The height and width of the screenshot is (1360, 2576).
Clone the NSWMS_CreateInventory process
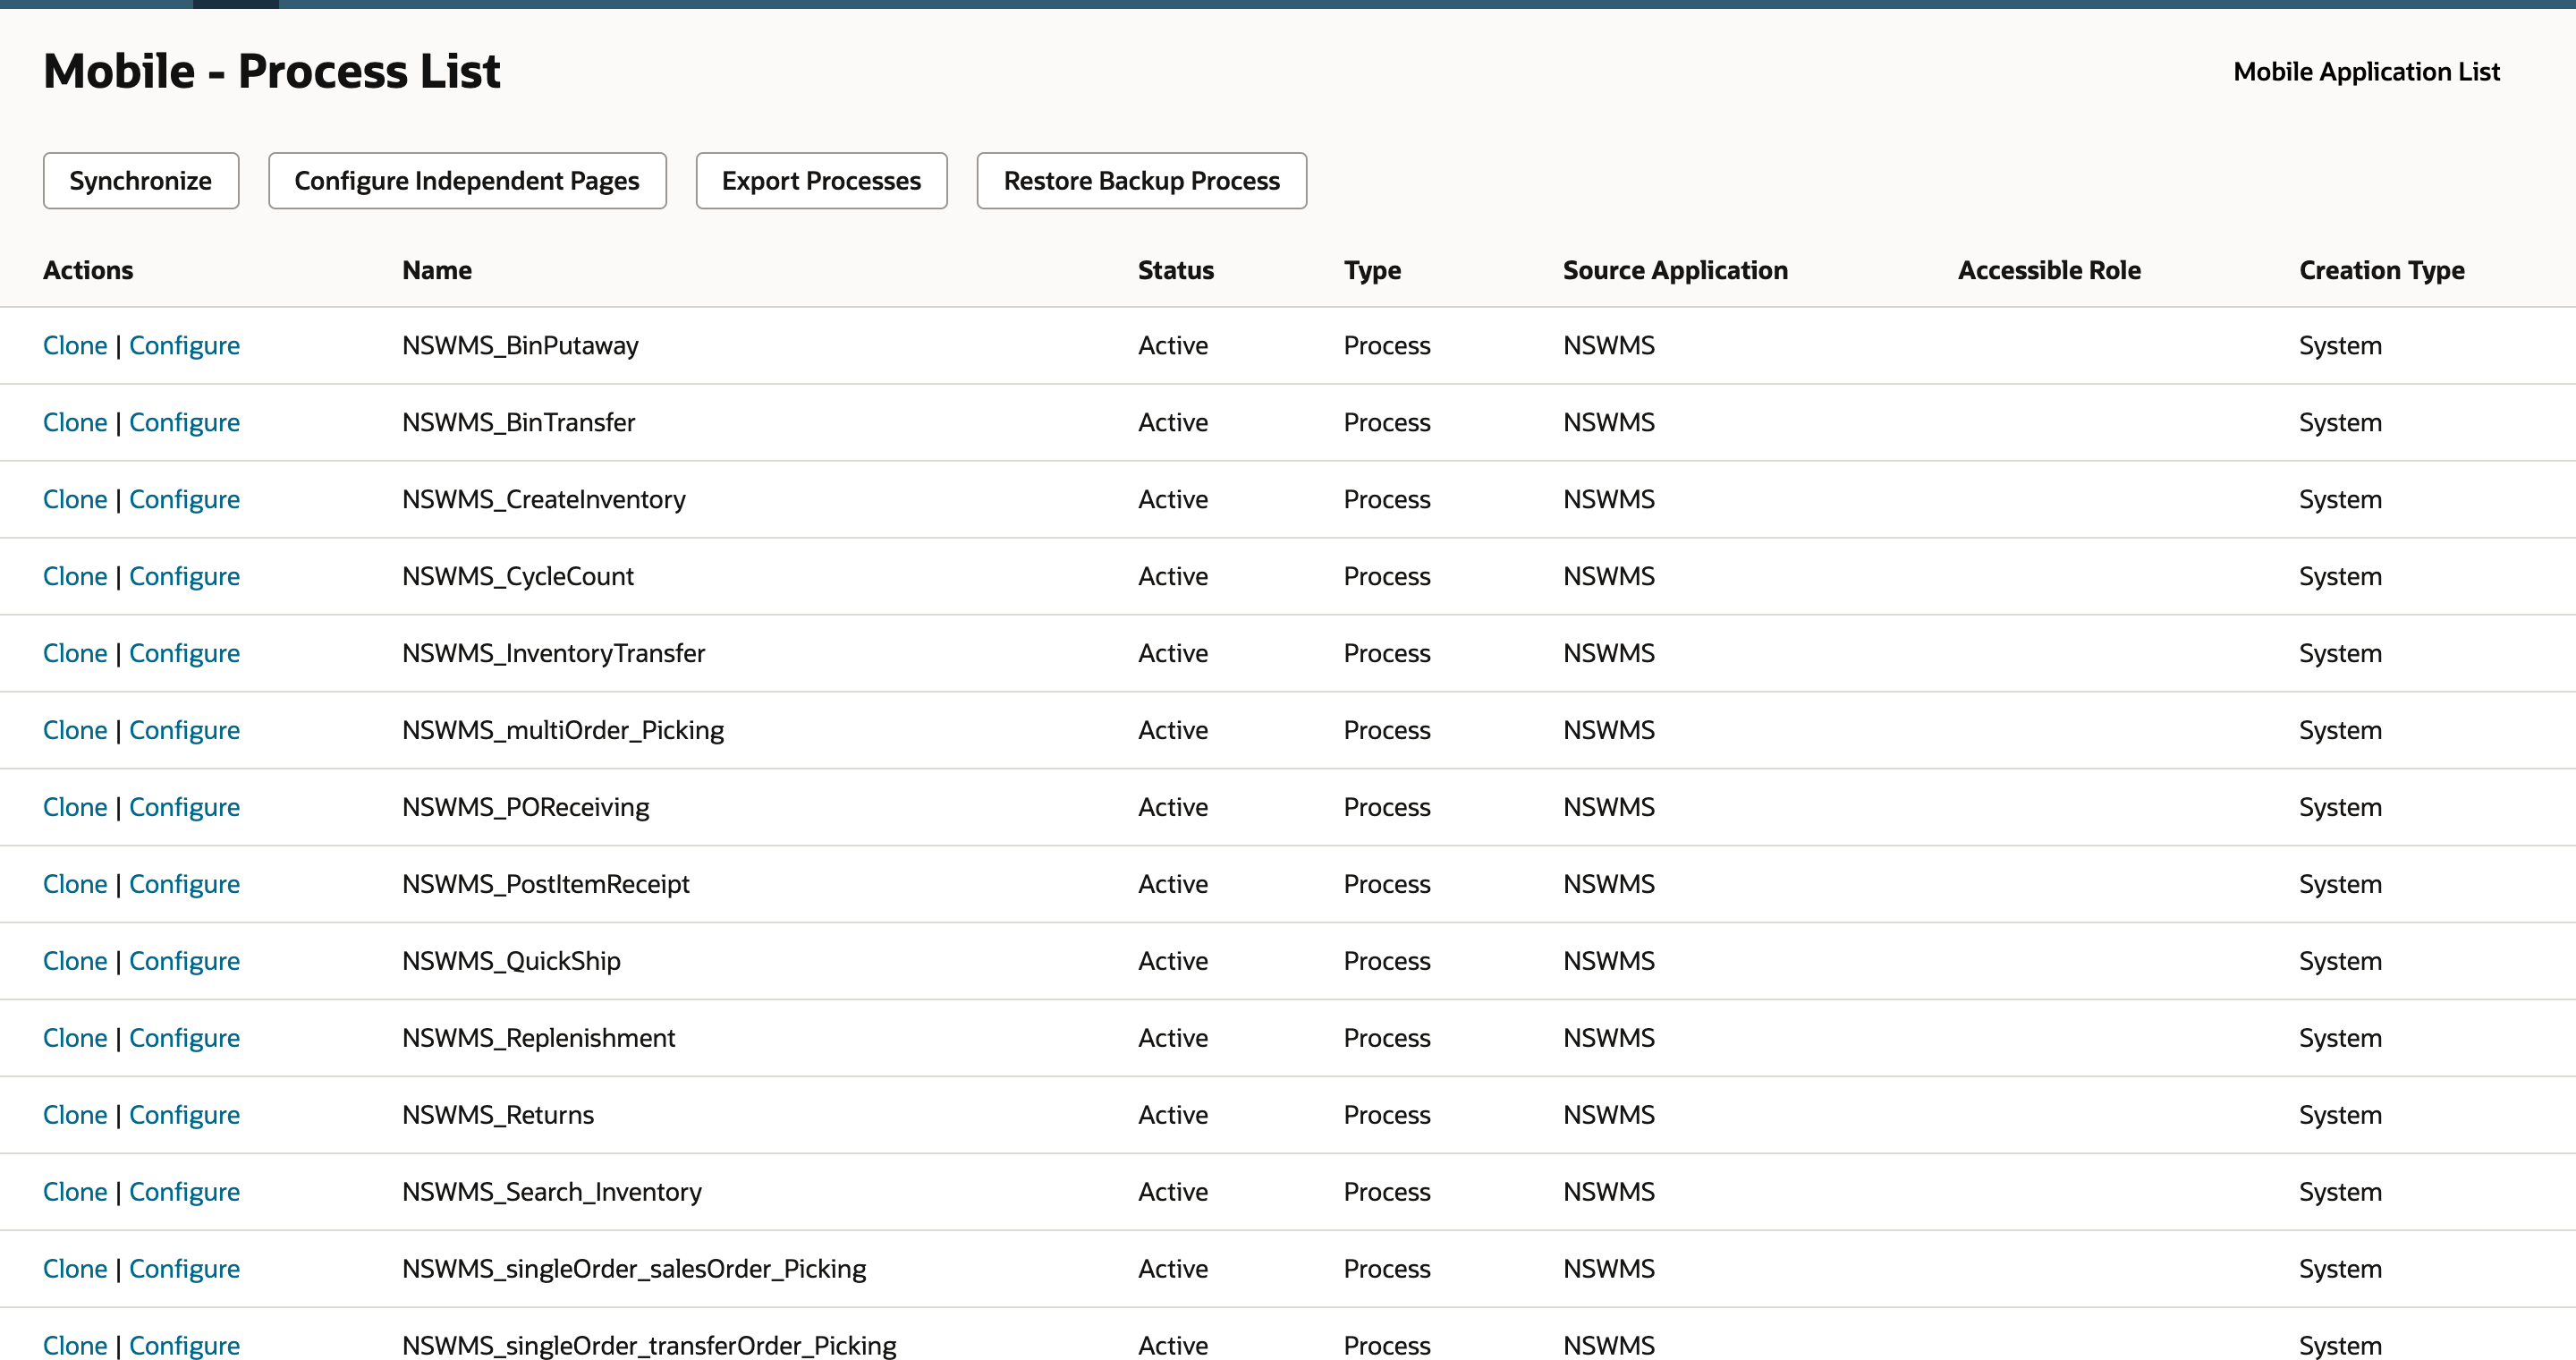click(75, 499)
